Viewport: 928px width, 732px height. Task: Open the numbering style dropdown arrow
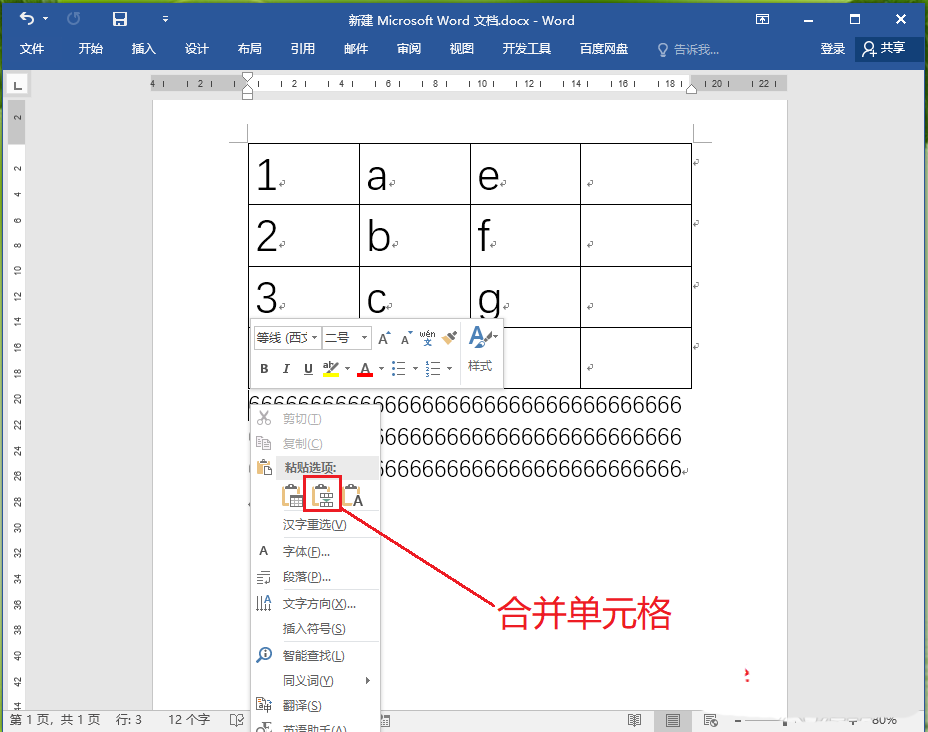pyautogui.click(x=450, y=369)
